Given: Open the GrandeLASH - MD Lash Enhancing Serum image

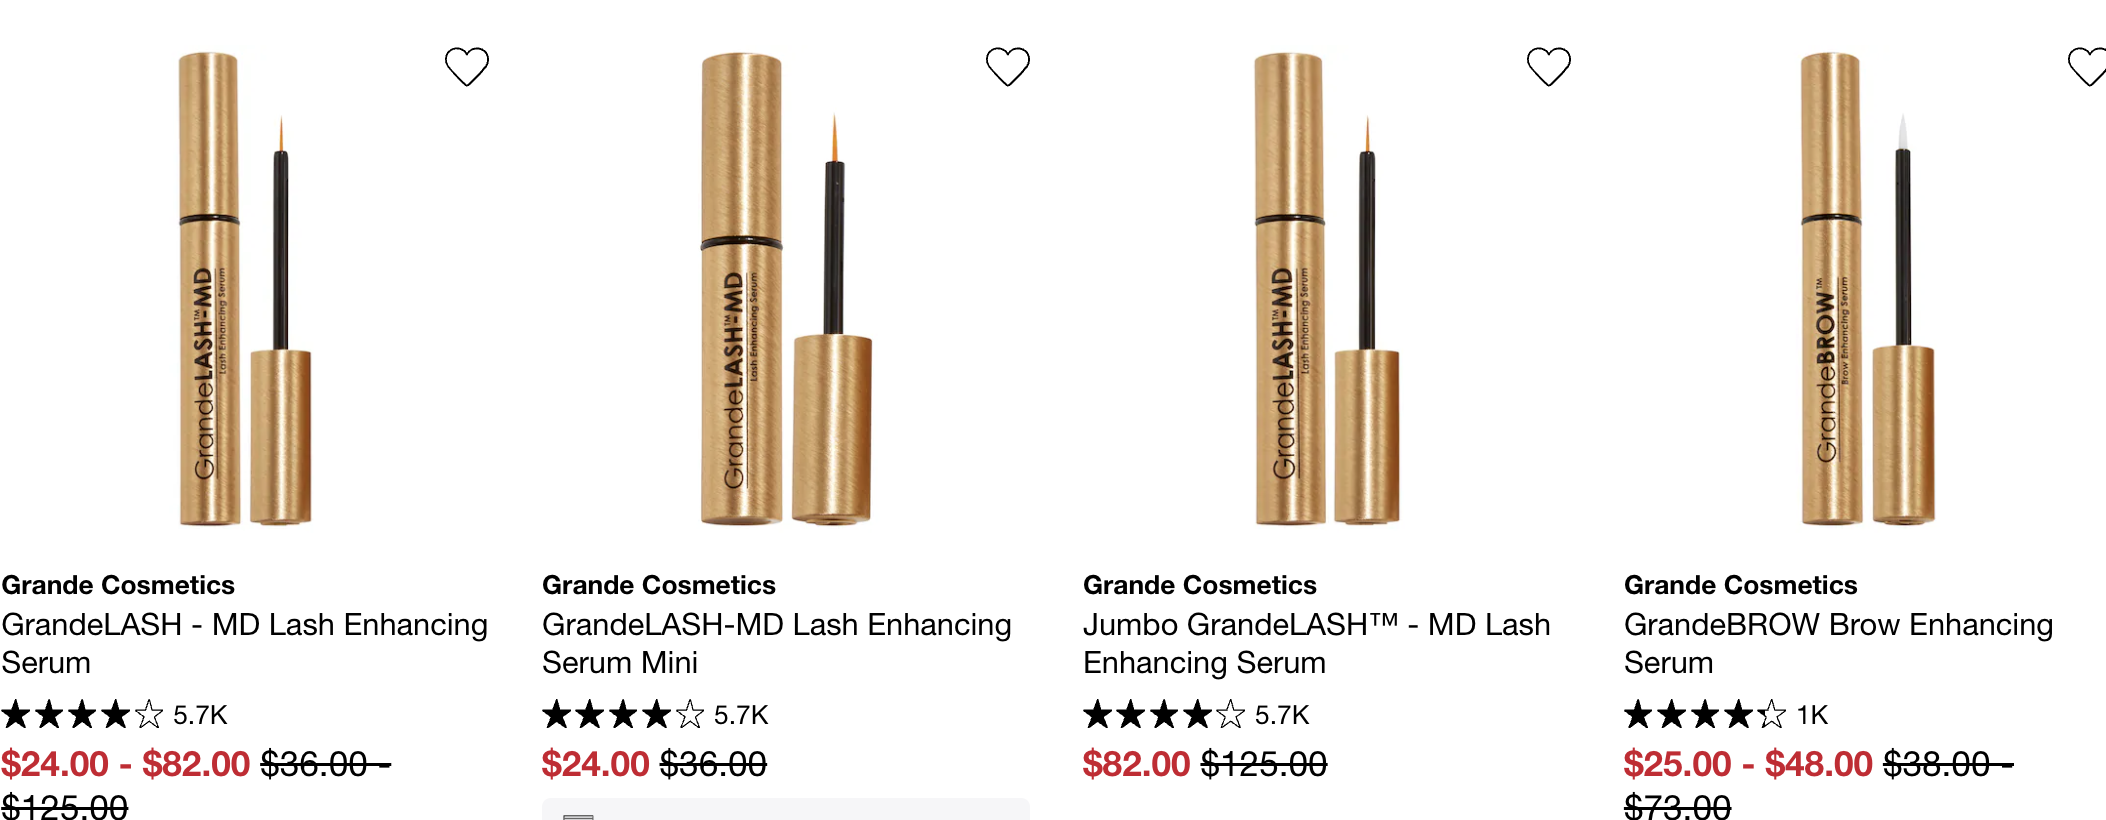Looking at the screenshot, I should click(x=245, y=289).
